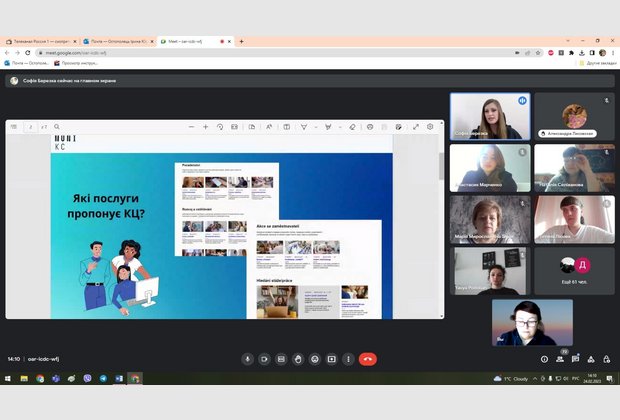Screen dimensions: 620x420
Task: Click the Present now screen-share button
Action: [x=331, y=359]
